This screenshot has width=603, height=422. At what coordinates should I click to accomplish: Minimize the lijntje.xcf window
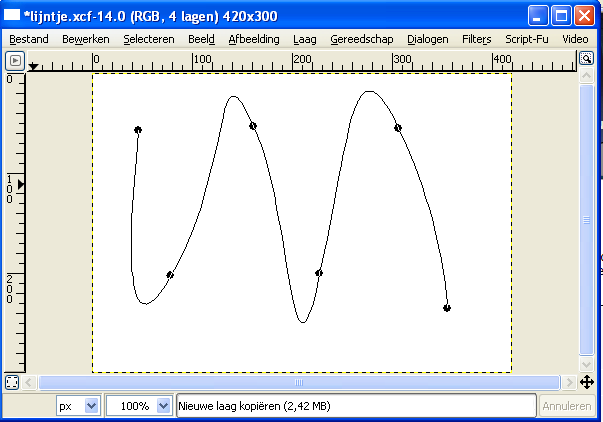(537, 16)
